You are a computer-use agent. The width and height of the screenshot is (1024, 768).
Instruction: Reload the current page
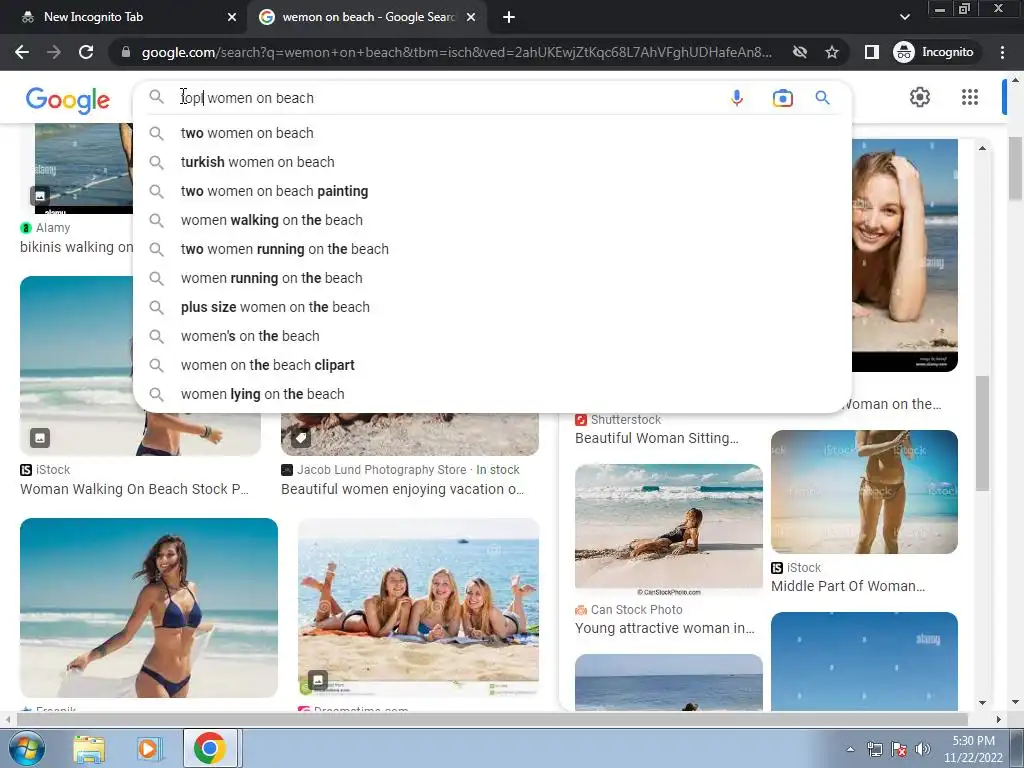coord(86,52)
